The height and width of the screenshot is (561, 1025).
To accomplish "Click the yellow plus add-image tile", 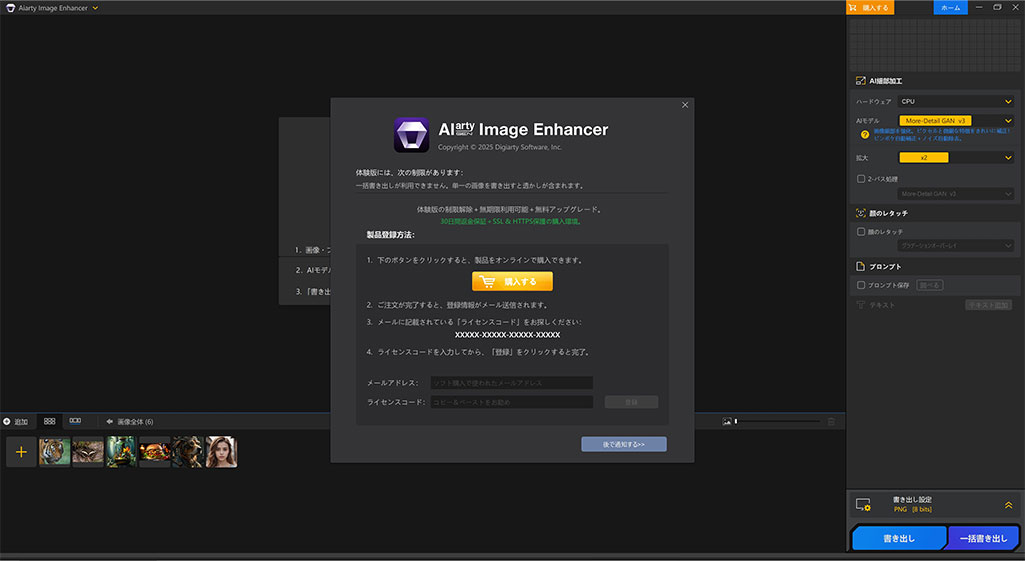I will [21, 452].
